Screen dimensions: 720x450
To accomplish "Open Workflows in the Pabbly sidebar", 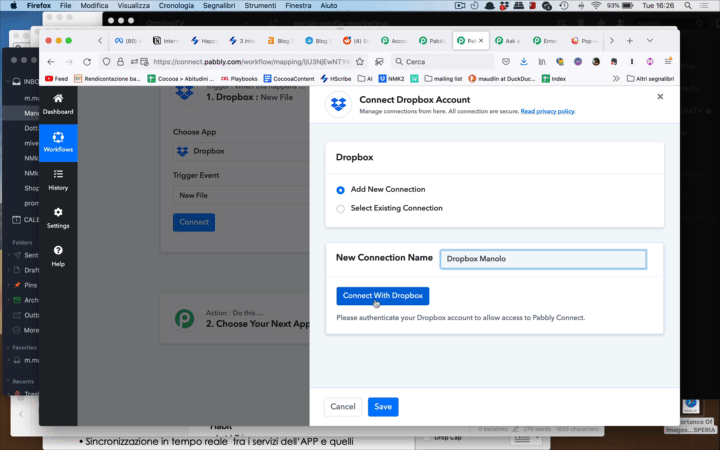I will tap(58, 142).
